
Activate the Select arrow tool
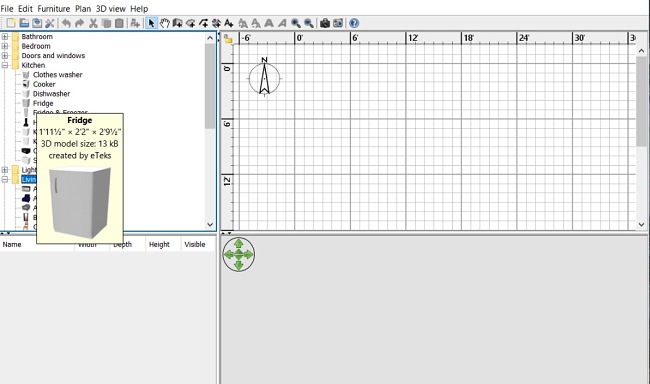pos(151,23)
